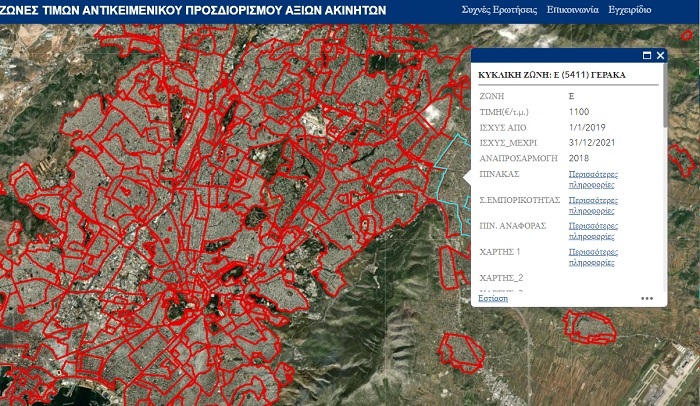Open the Εγχειρίδιο manual link

point(630,9)
